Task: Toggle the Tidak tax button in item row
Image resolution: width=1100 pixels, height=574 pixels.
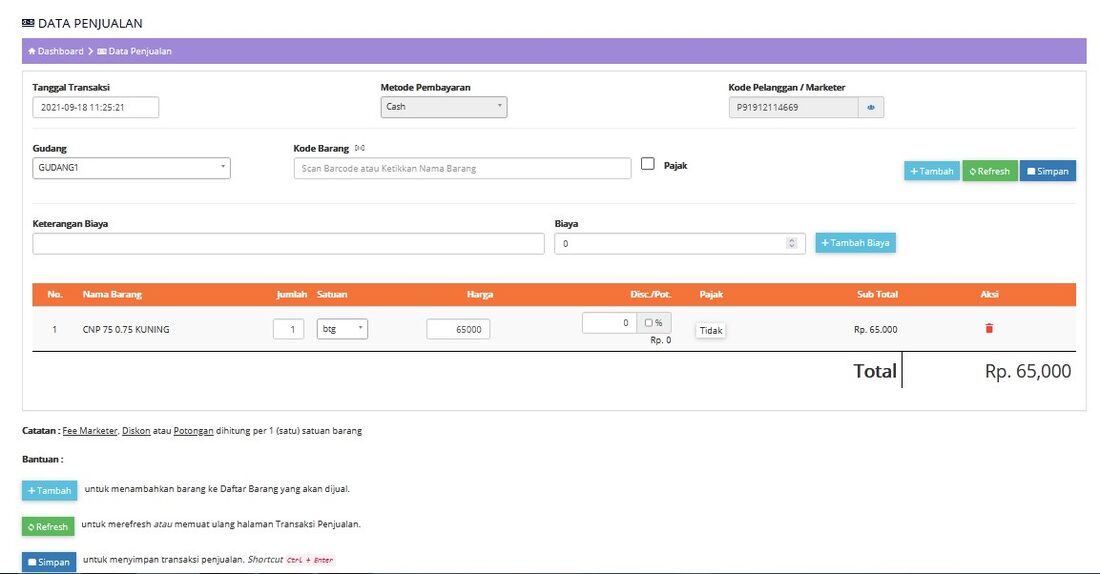Action: (x=711, y=331)
